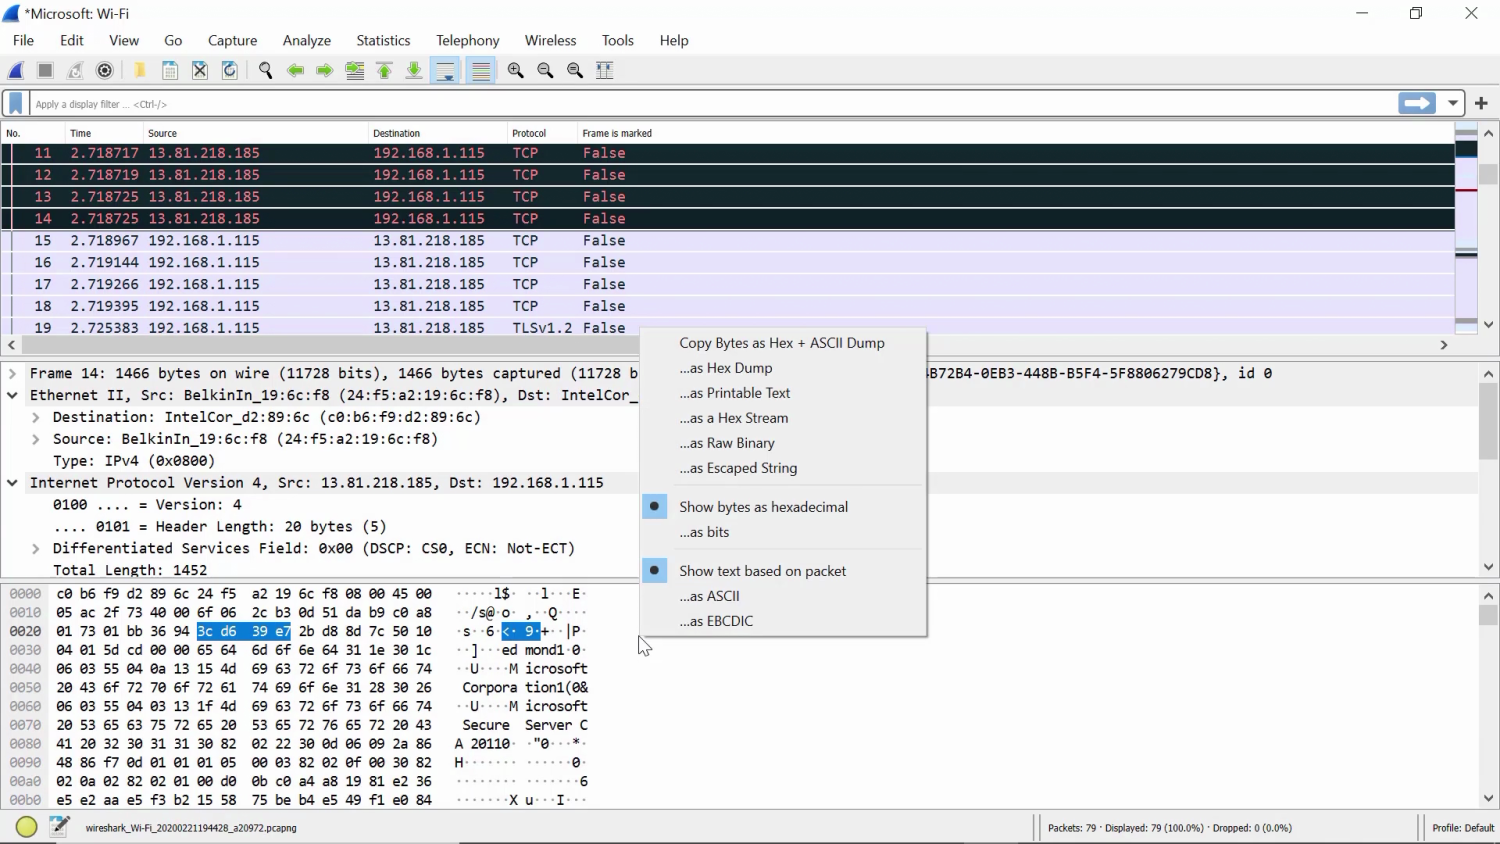Screen dimensions: 1500x844
Task: Select packet number 17 row
Action: 728,284
